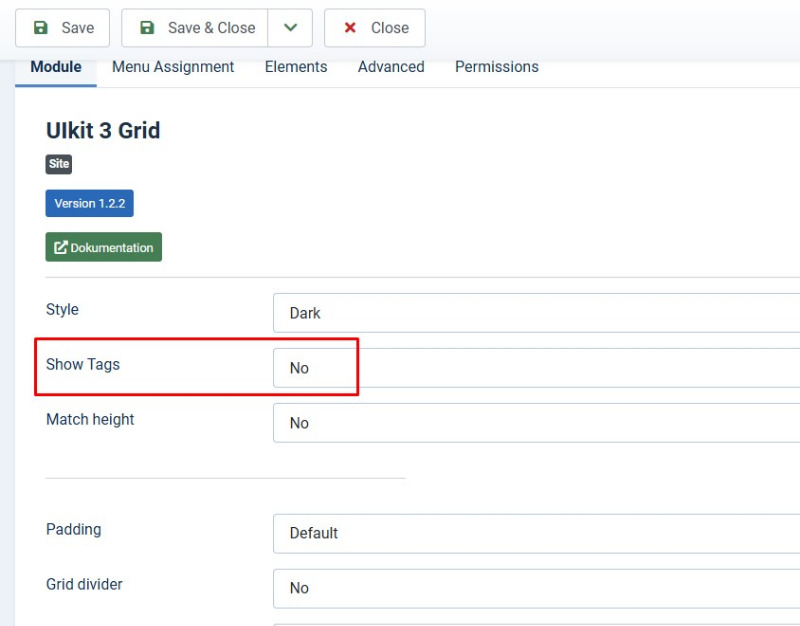
Task: Open the Padding dropdown showing Default
Action: tap(536, 533)
